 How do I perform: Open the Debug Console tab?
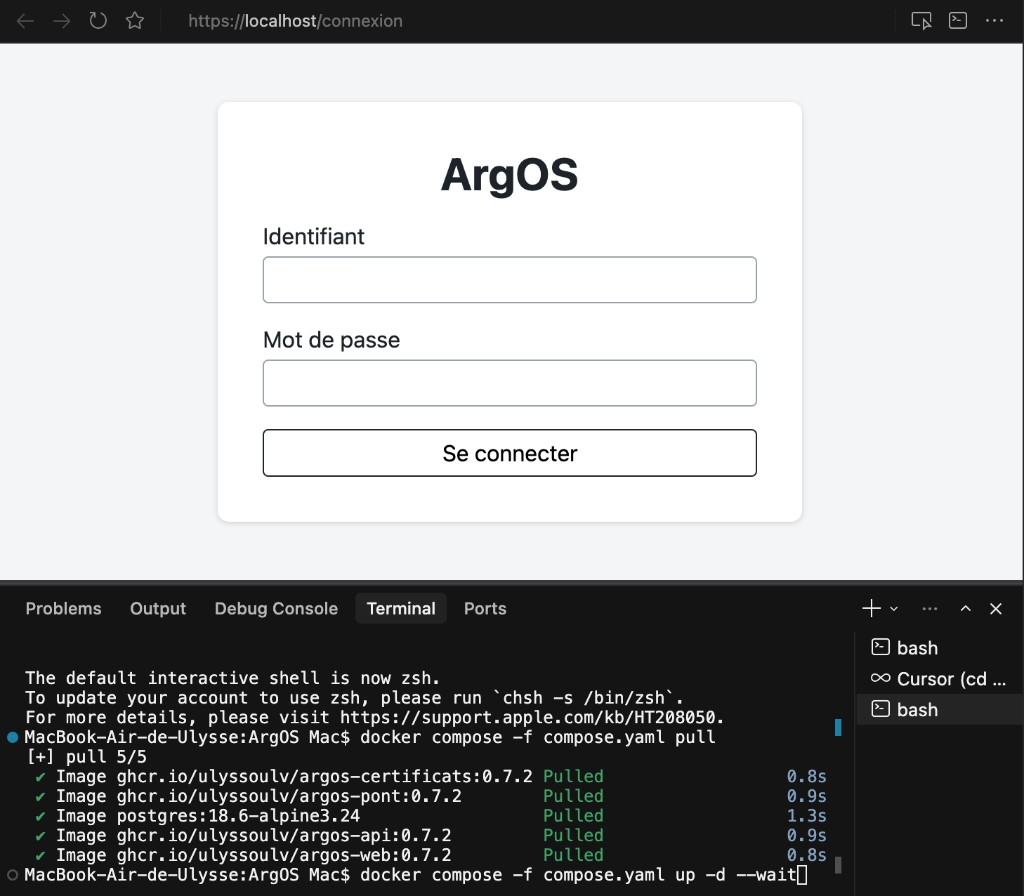click(x=276, y=608)
